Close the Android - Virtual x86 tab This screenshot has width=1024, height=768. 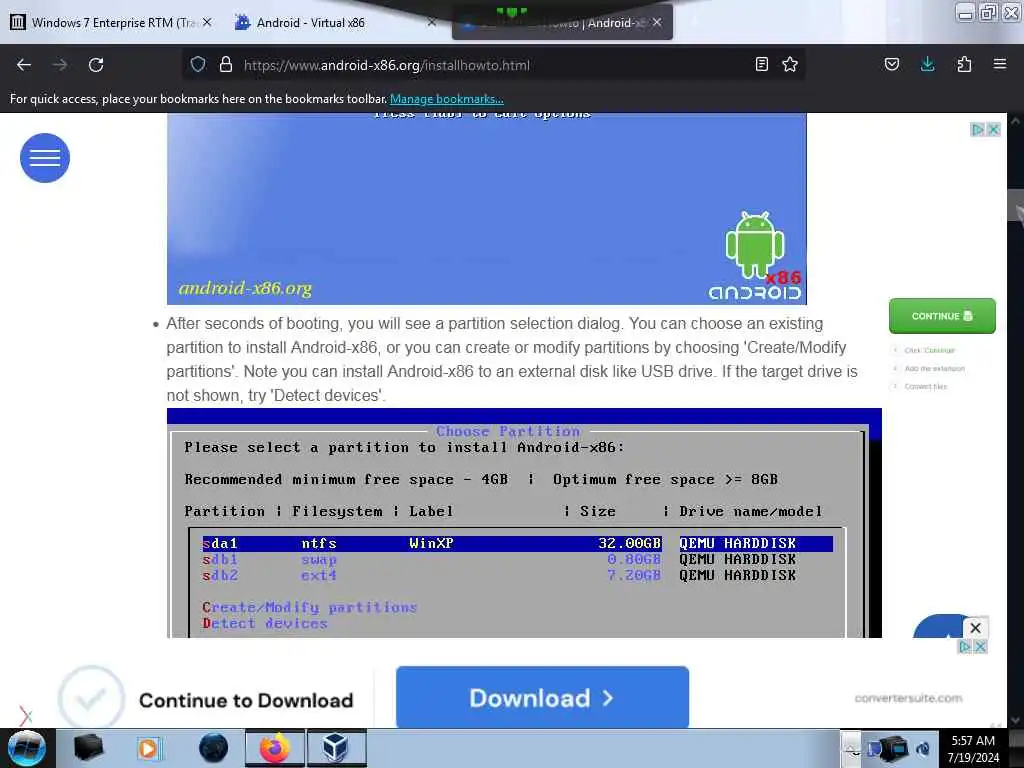[432, 22]
